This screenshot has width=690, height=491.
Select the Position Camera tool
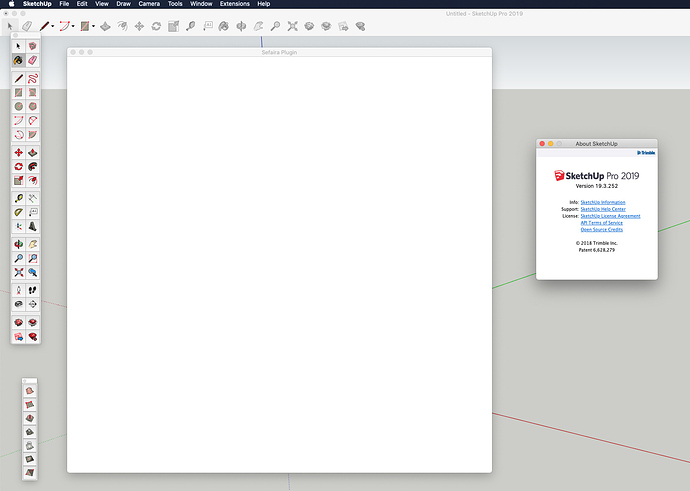18,290
